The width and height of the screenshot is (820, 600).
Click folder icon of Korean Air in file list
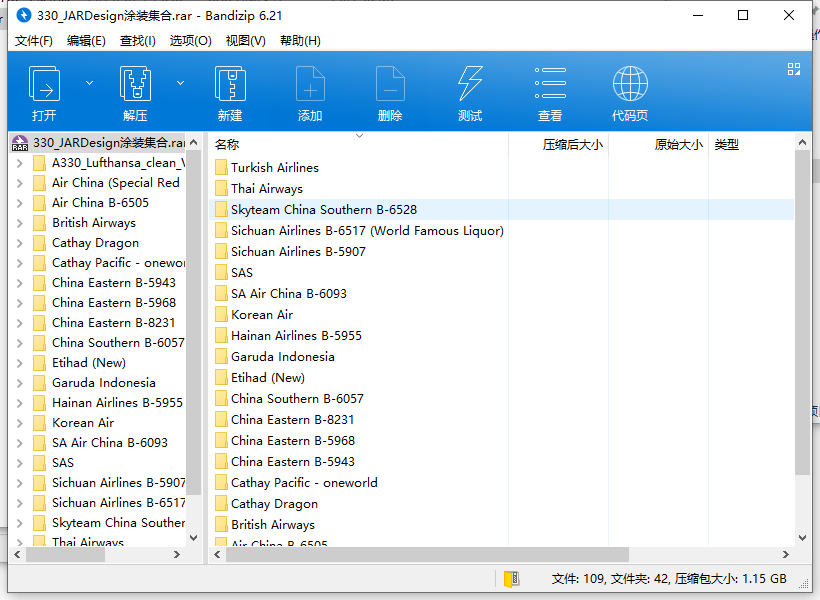(x=221, y=314)
